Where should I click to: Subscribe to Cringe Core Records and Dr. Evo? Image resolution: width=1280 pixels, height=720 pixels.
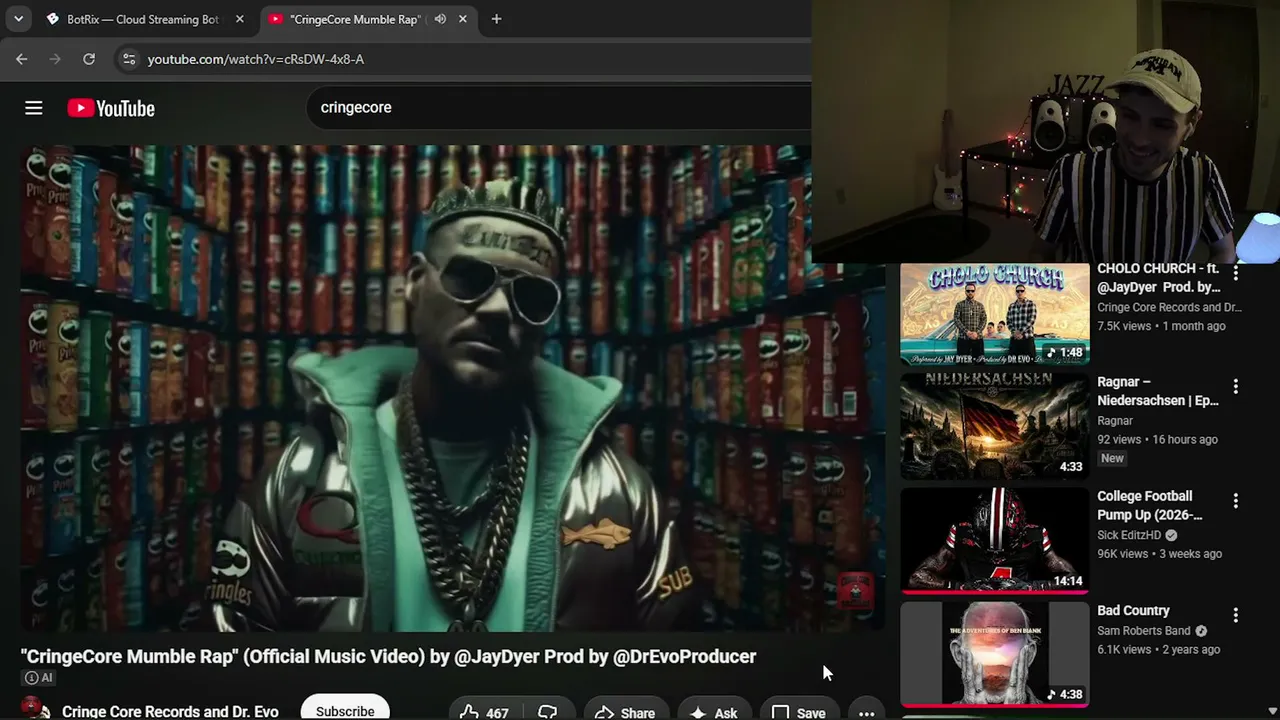[x=345, y=711]
